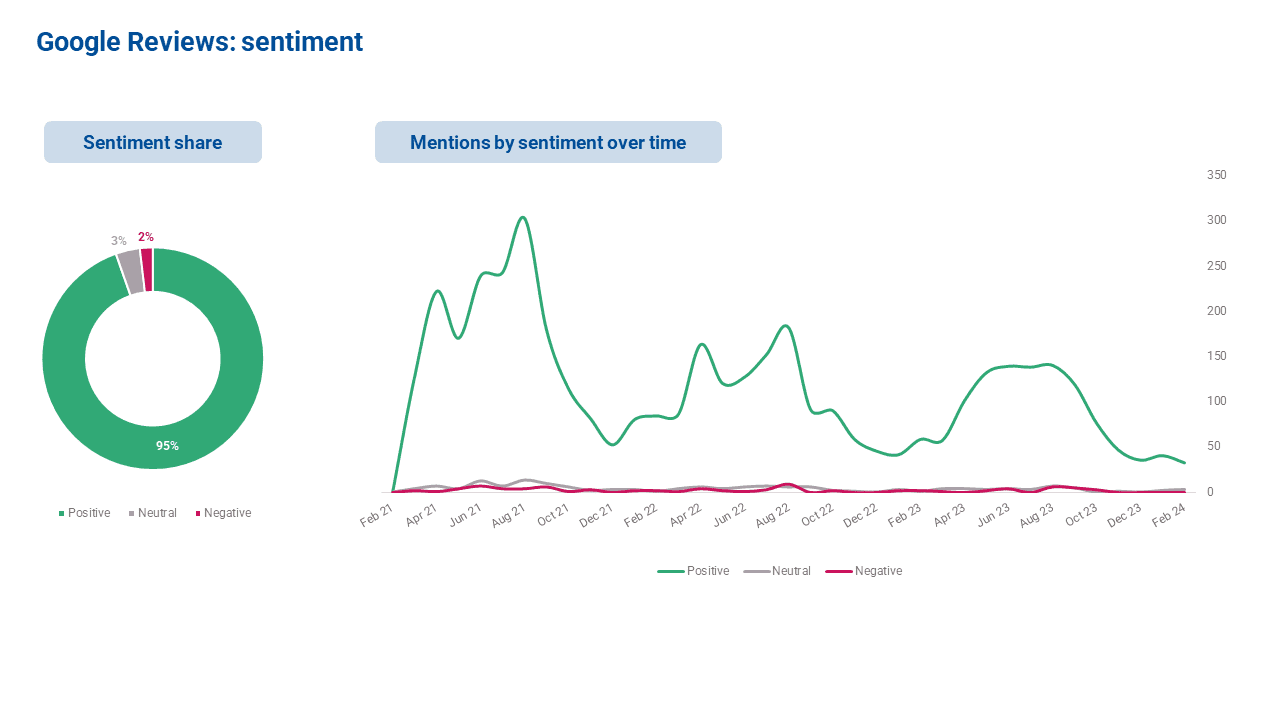Click Positive line legend below line chart
The height and width of the screenshot is (720, 1280).
pyautogui.click(x=693, y=571)
